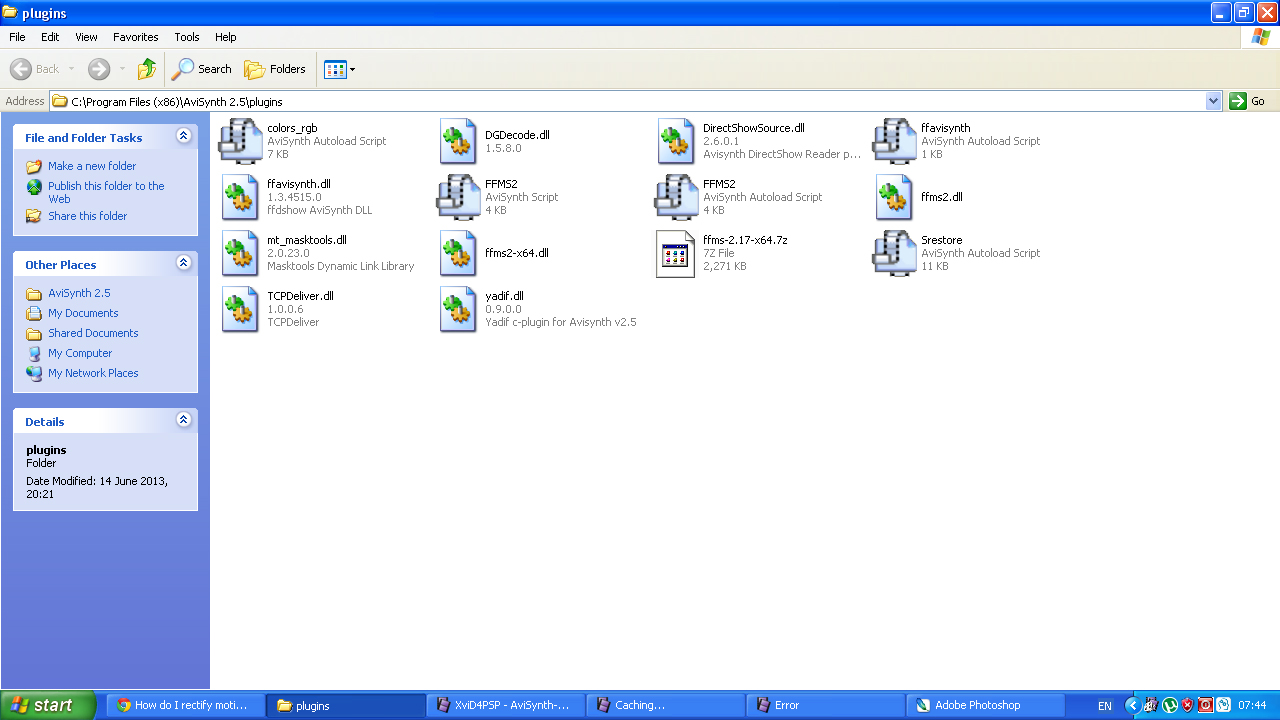Select the 'ffdshow AviSynth DLL' description text

pos(319,211)
